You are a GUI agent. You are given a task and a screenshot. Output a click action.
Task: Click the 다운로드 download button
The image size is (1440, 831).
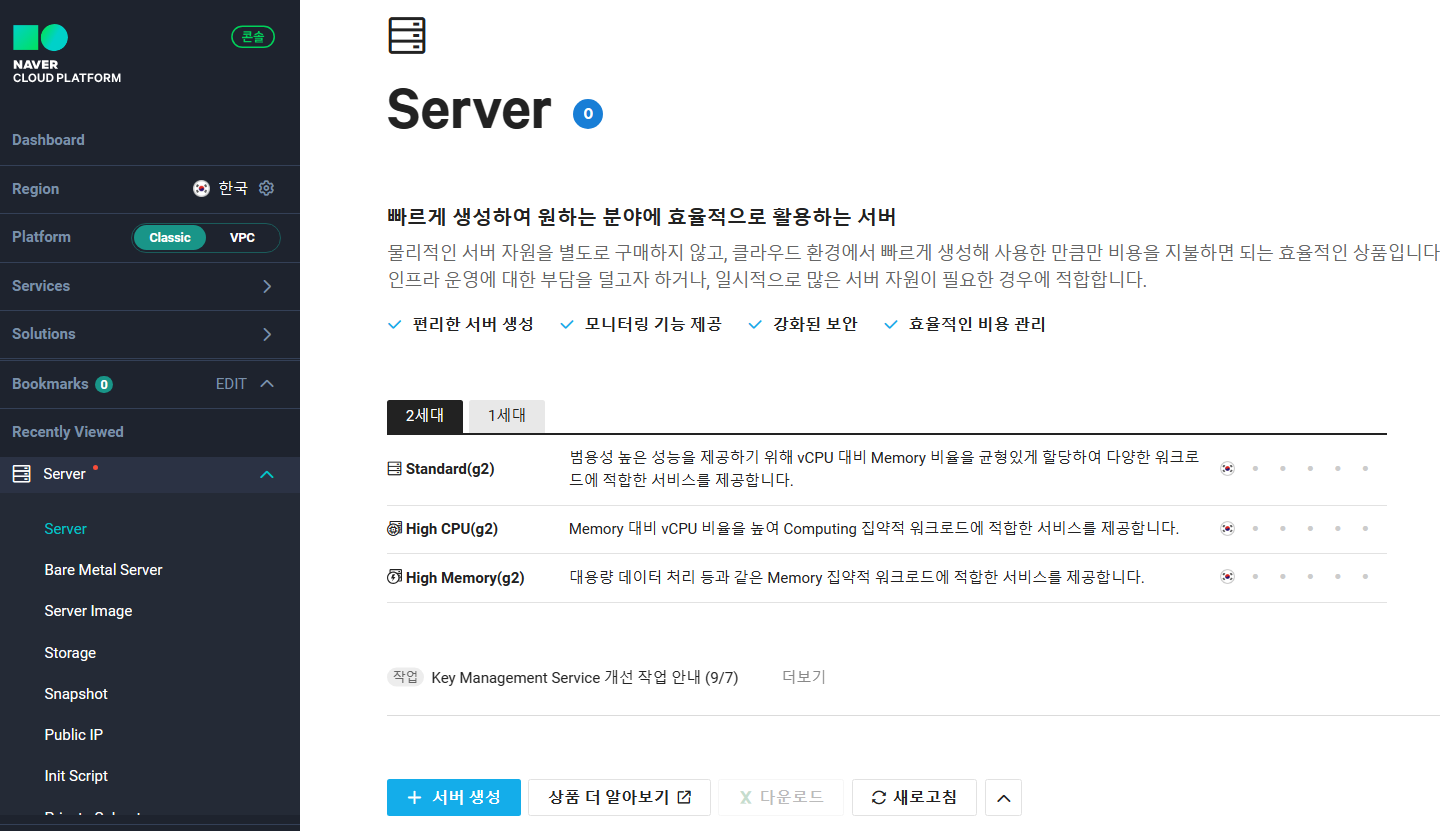pyautogui.click(x=781, y=797)
